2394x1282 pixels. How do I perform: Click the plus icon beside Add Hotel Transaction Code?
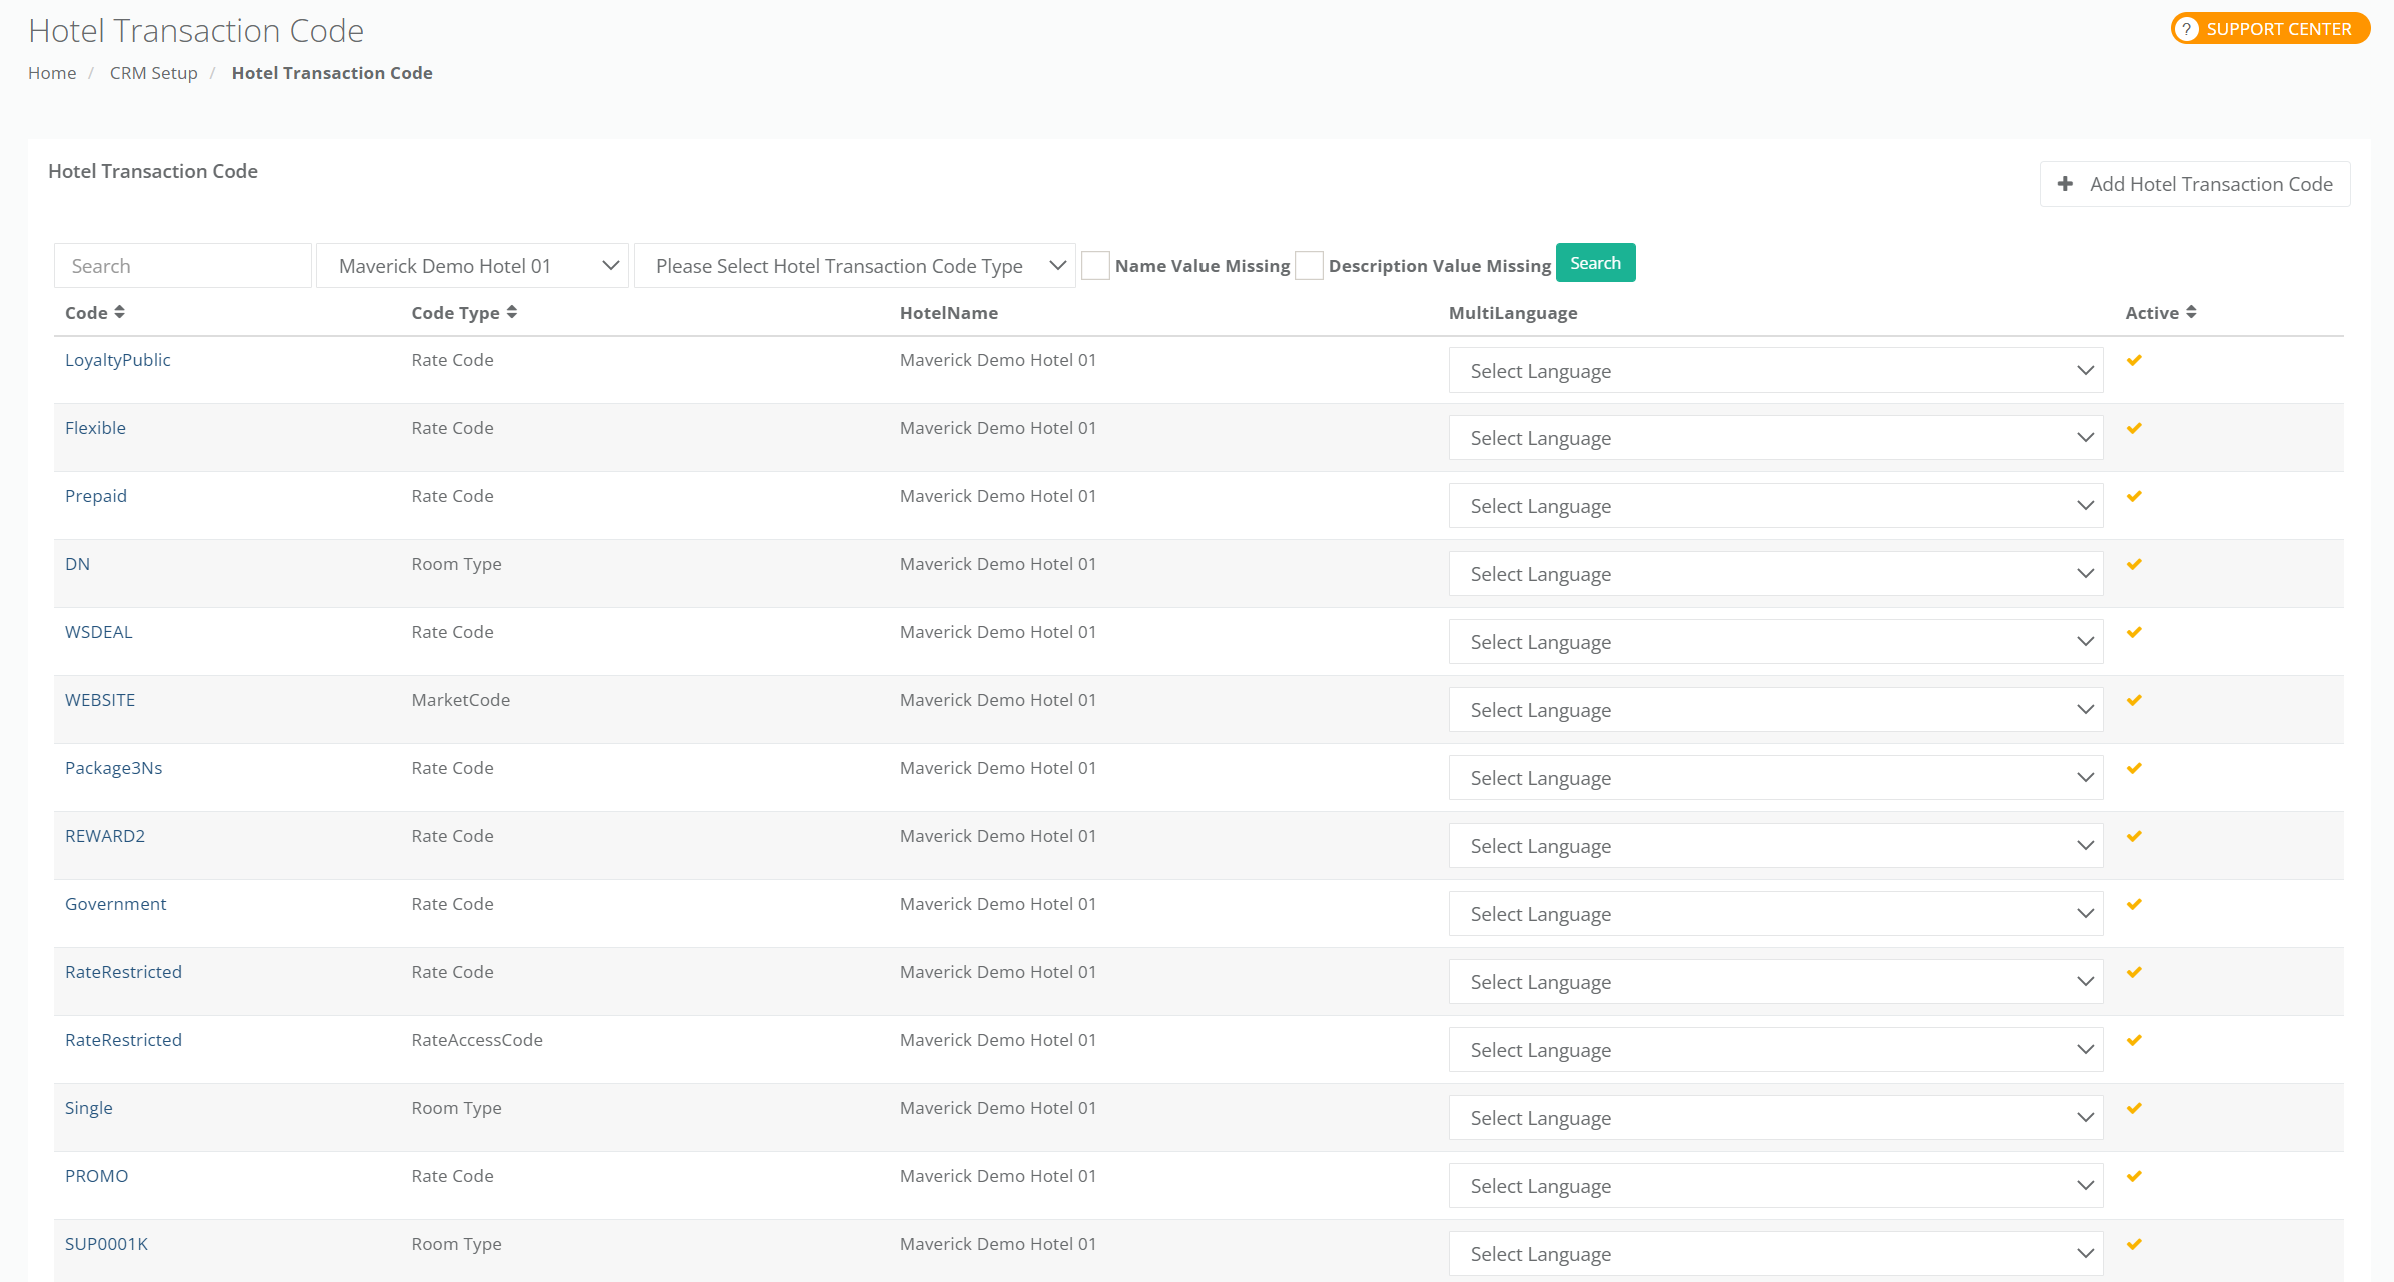[x=2065, y=184]
